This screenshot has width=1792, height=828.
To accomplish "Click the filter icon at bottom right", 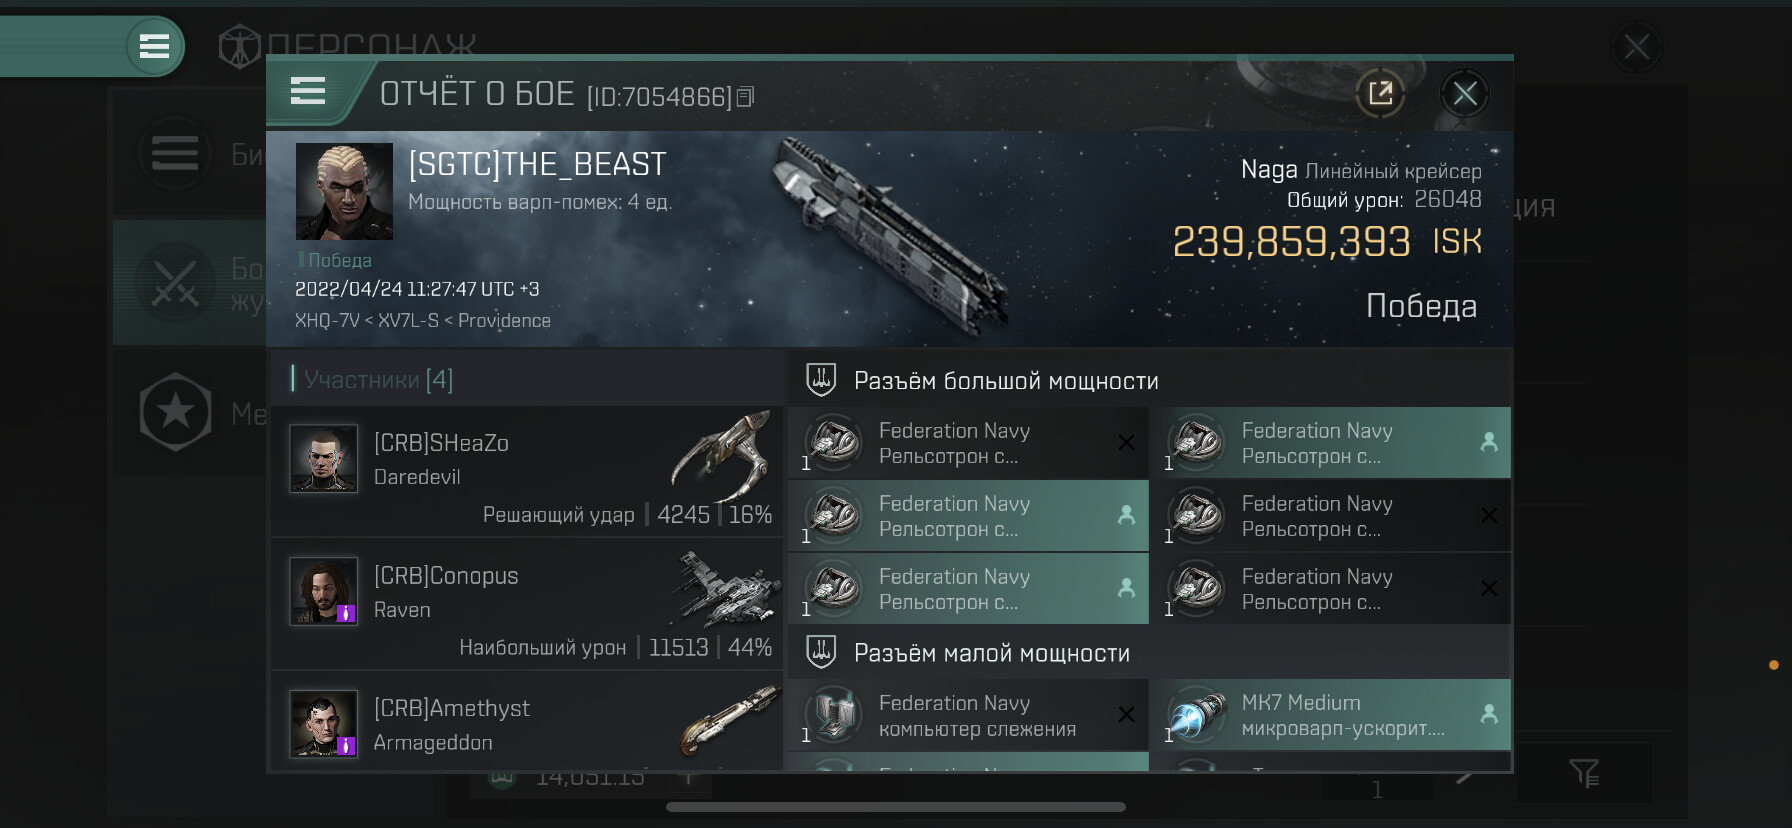I will 1584,772.
